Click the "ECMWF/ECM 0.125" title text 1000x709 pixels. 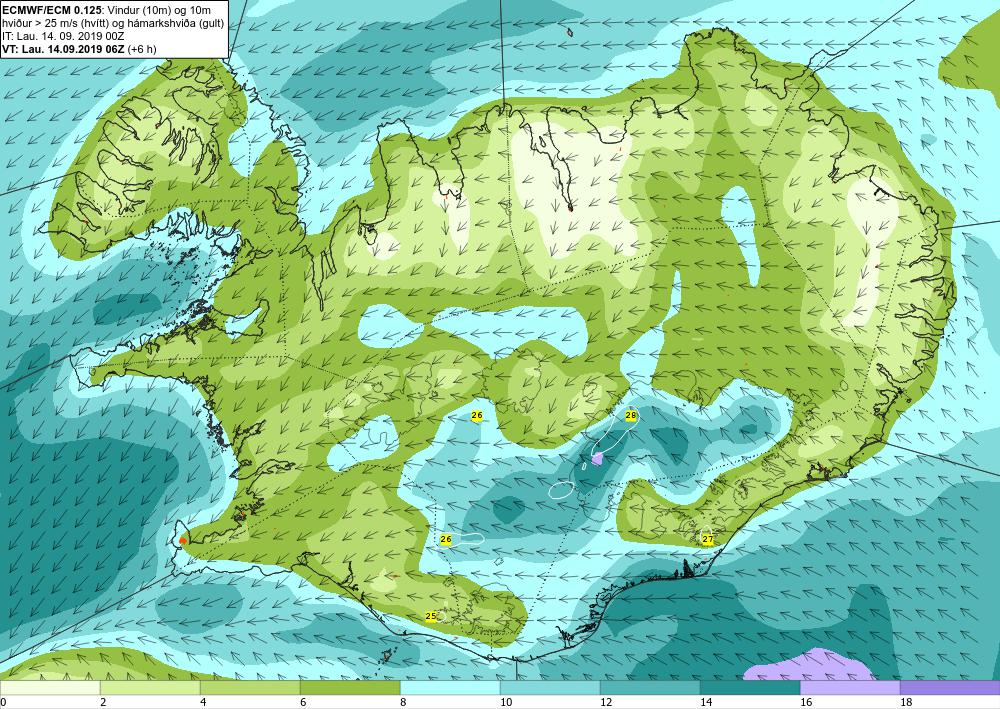[51, 10]
